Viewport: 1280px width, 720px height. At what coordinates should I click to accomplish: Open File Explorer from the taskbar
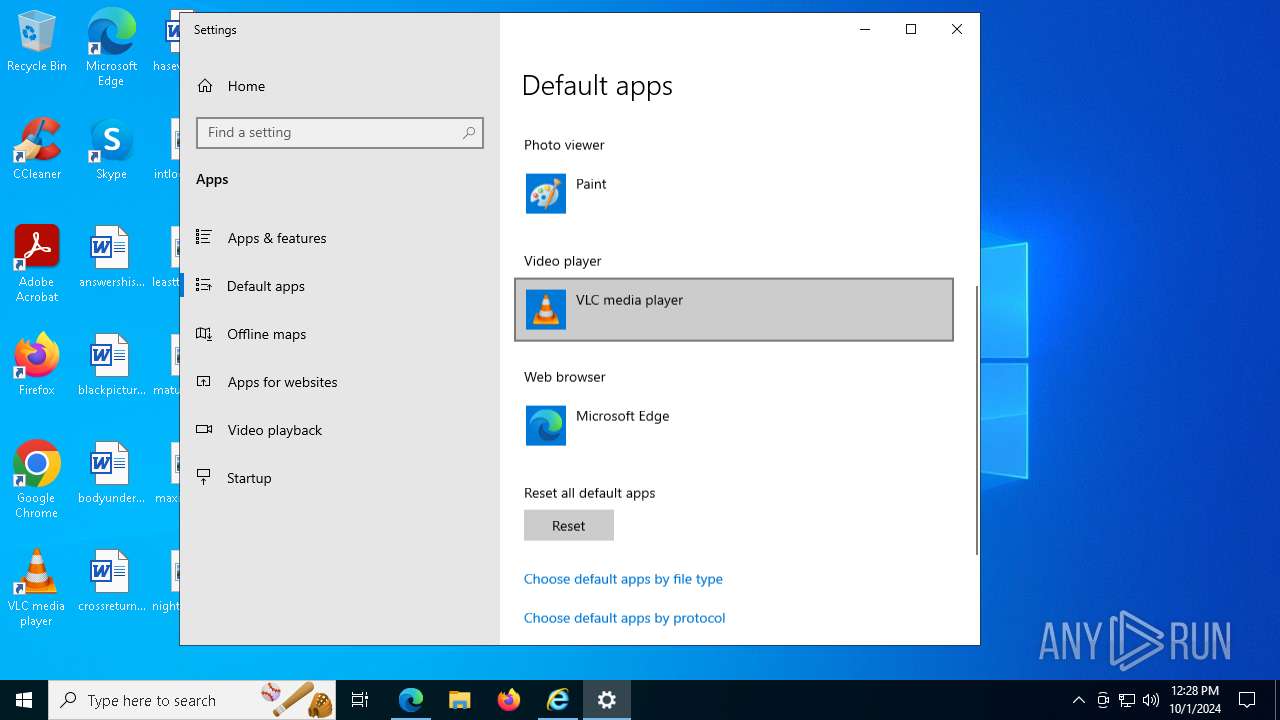click(x=460, y=700)
